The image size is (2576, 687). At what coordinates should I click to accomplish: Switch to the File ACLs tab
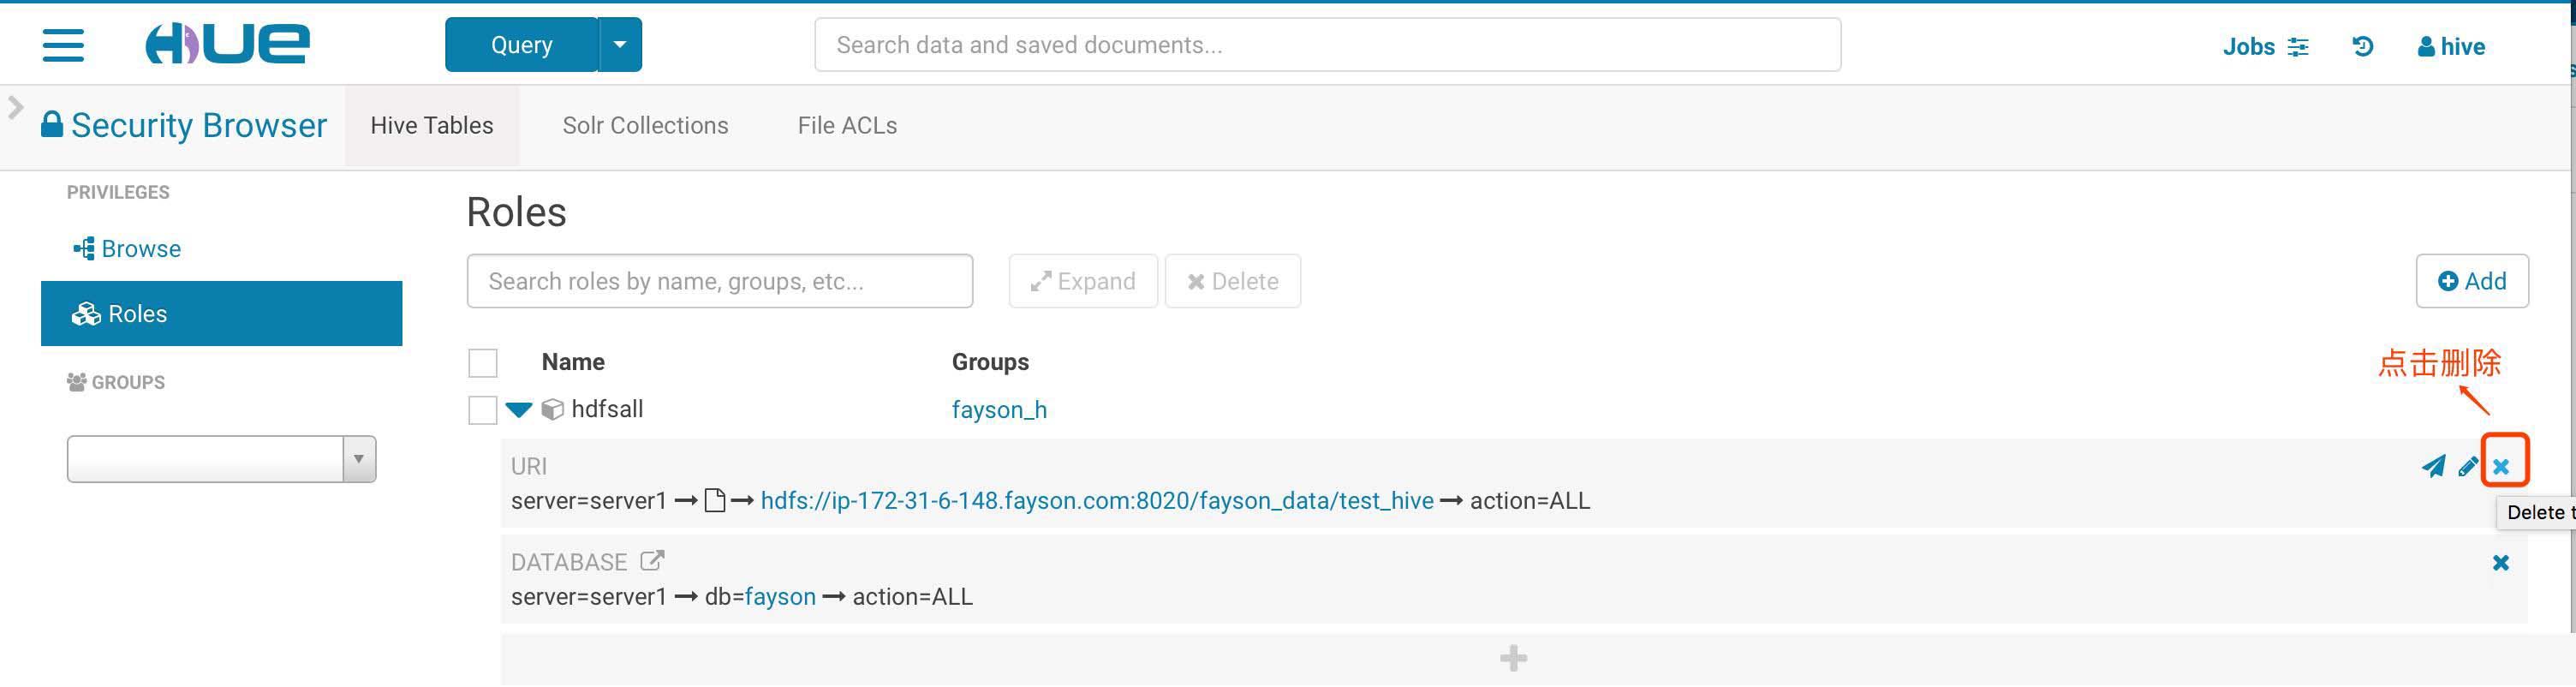pyautogui.click(x=847, y=126)
